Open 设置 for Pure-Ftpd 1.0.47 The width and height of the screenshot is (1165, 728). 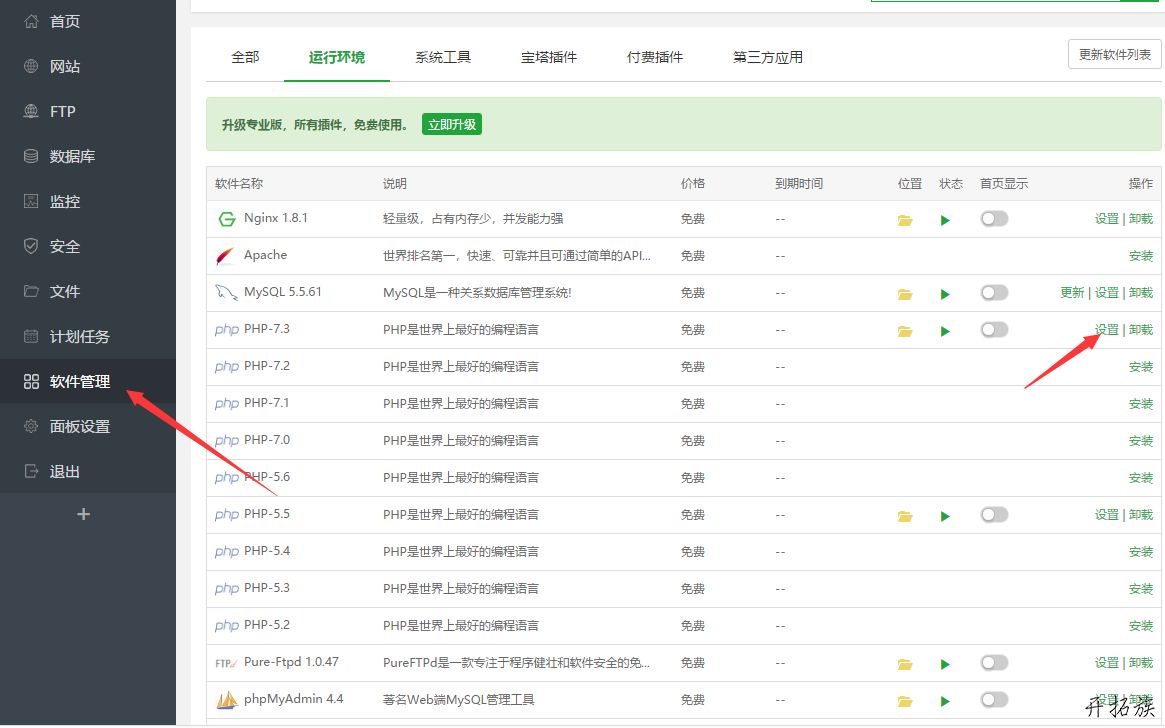coord(1106,663)
